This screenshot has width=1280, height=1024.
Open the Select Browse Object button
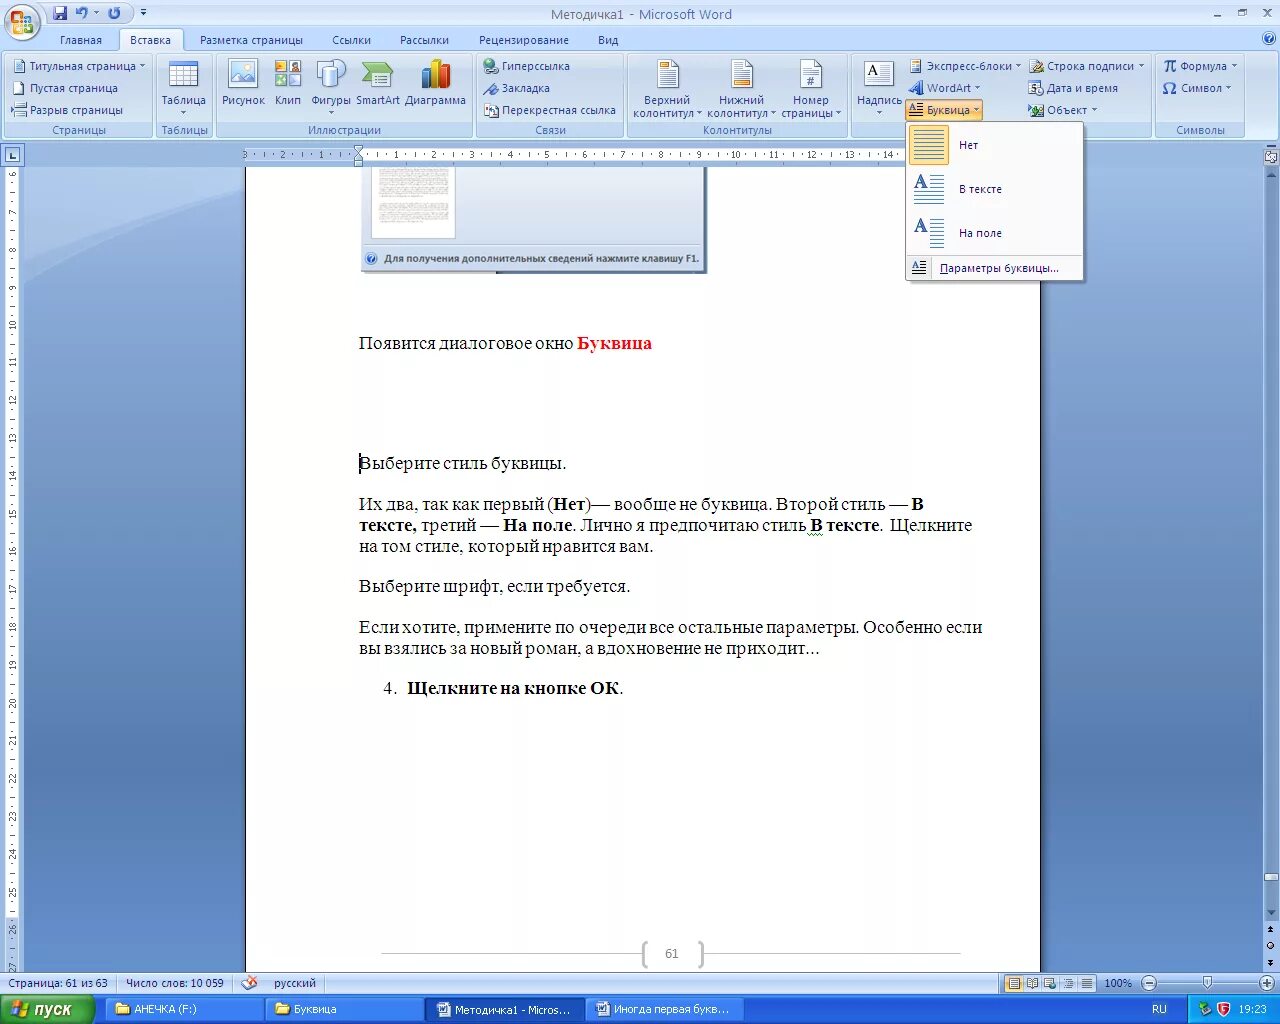point(1271,945)
